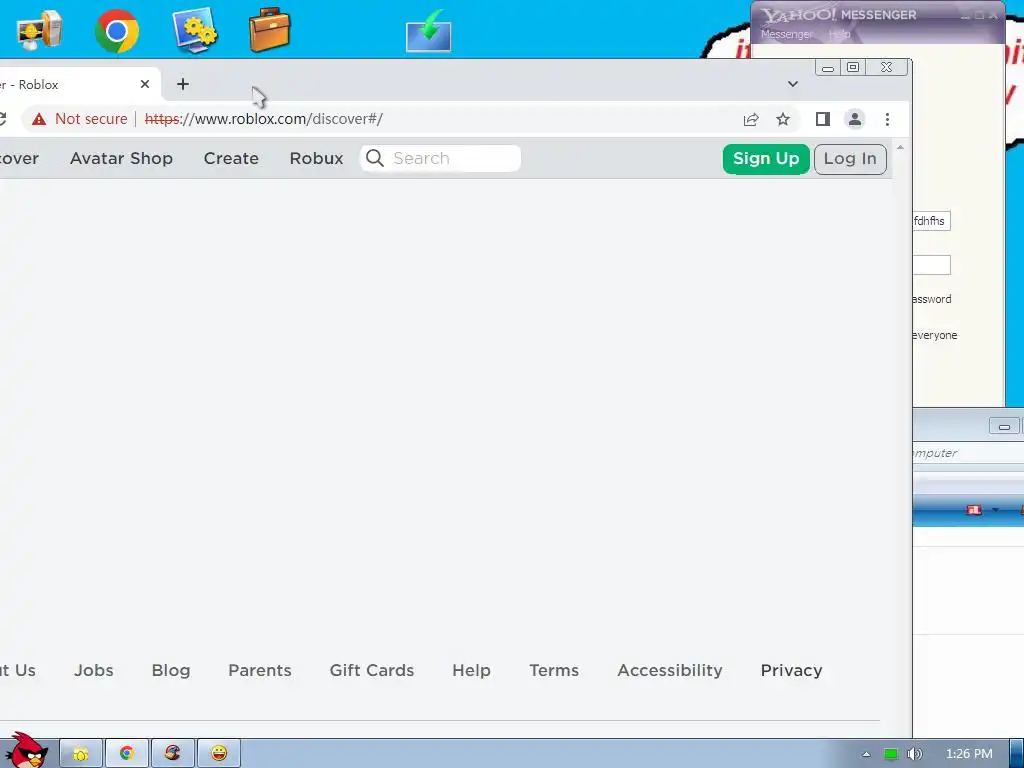Open the red-blue round taskbar icon
Image resolution: width=1024 pixels, height=768 pixels.
(x=172, y=754)
